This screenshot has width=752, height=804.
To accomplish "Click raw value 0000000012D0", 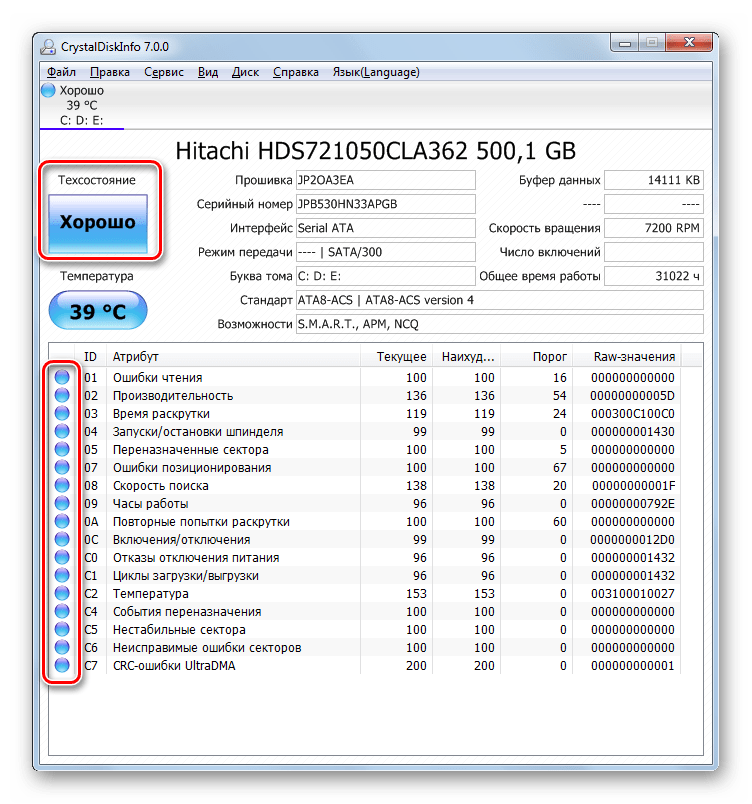I will coord(632,540).
